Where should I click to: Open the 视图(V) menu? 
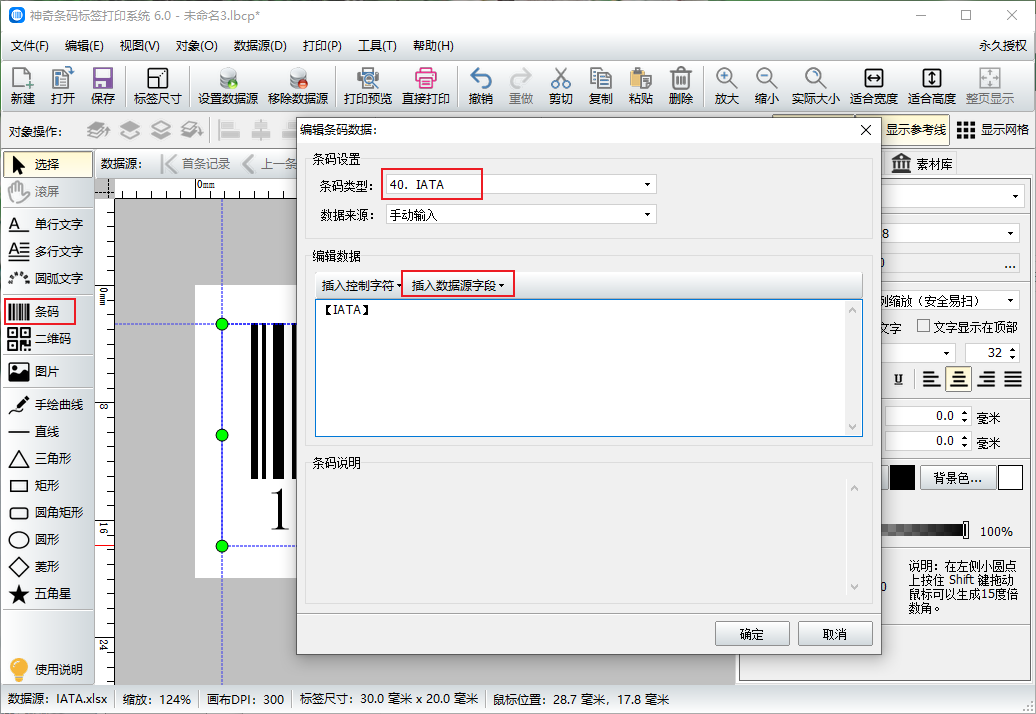coord(139,46)
